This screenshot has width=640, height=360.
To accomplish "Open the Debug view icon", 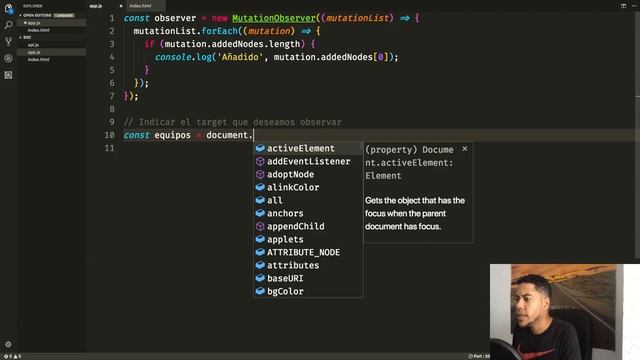I will pos(8,58).
